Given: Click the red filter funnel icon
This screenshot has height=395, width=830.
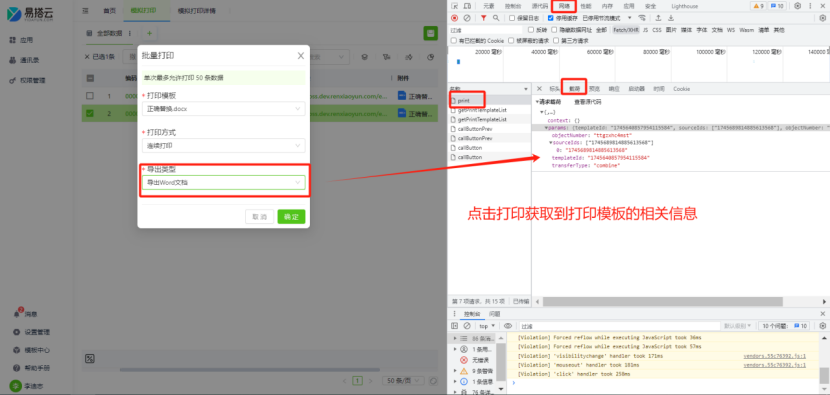Looking at the screenshot, I should tap(483, 18).
